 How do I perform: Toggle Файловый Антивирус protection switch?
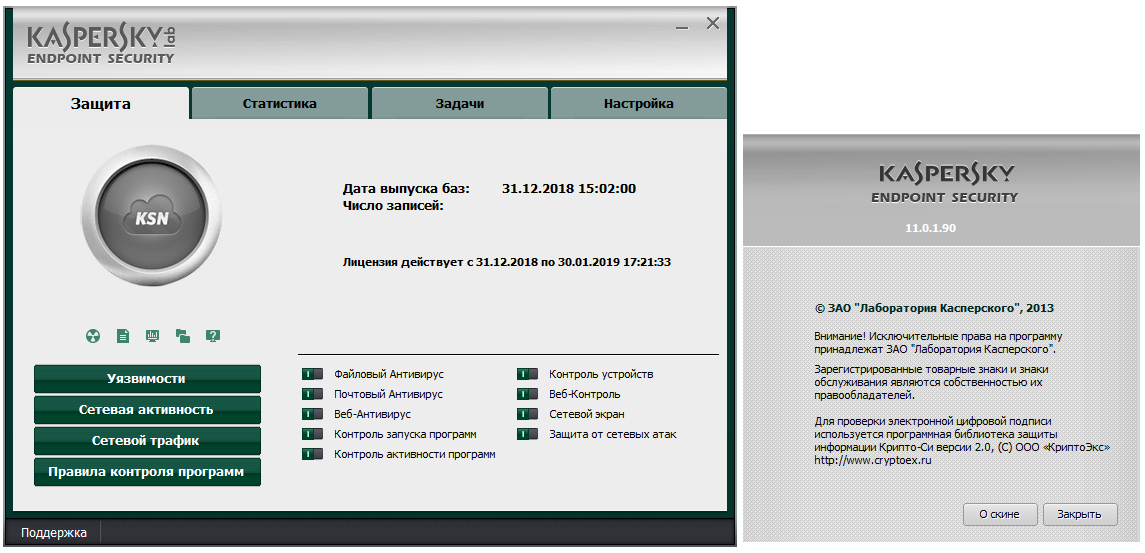pyautogui.click(x=312, y=374)
